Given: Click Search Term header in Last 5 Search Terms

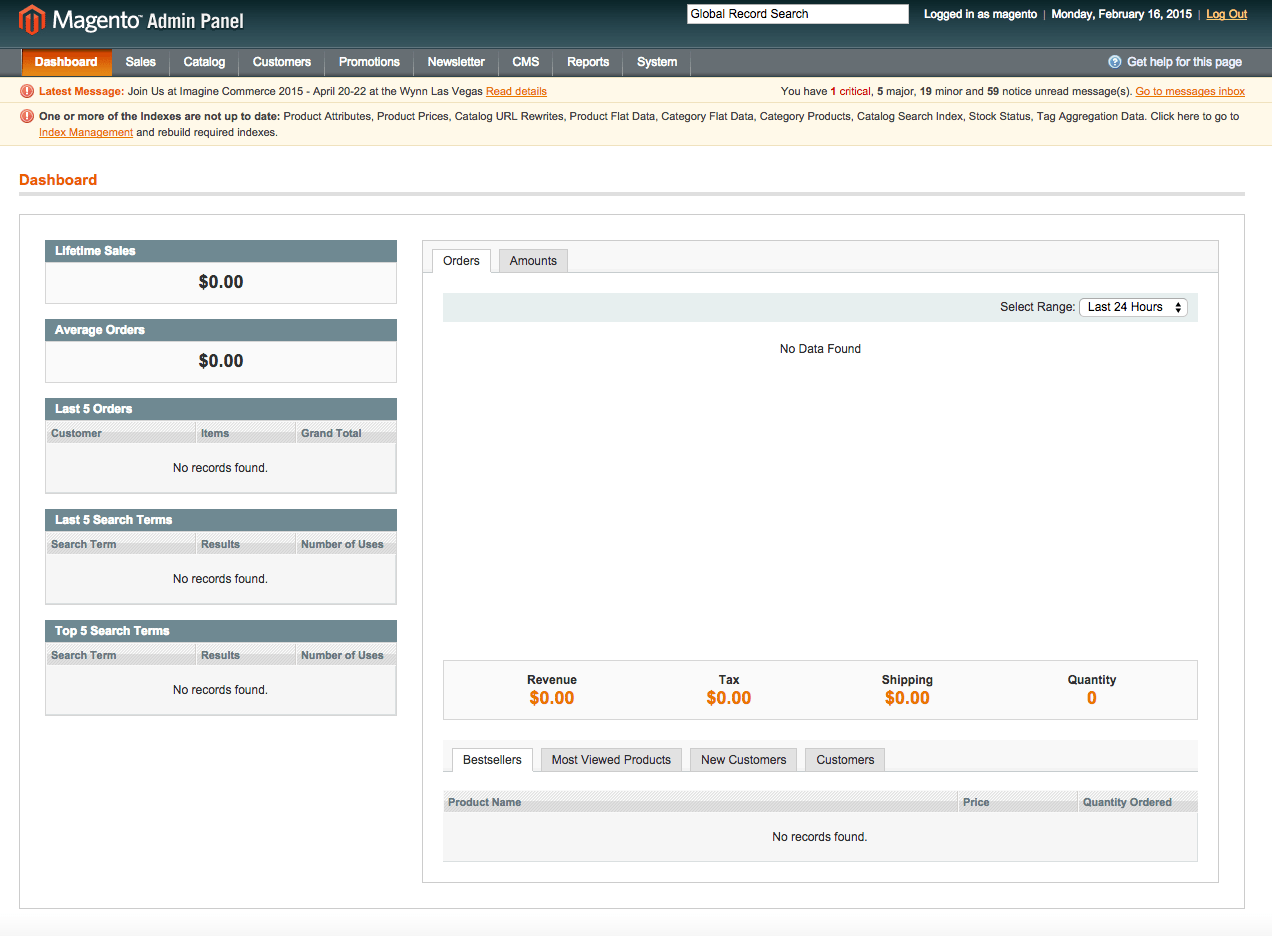Looking at the screenshot, I should pos(120,544).
